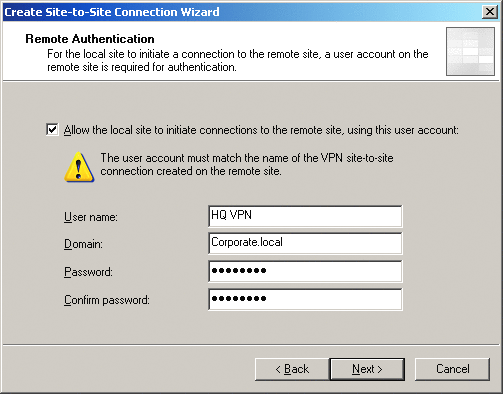Viewport: 503px width, 394px height.
Task: Uncheck the Allow local site to initiate connections checkbox
Action: click(x=52, y=129)
